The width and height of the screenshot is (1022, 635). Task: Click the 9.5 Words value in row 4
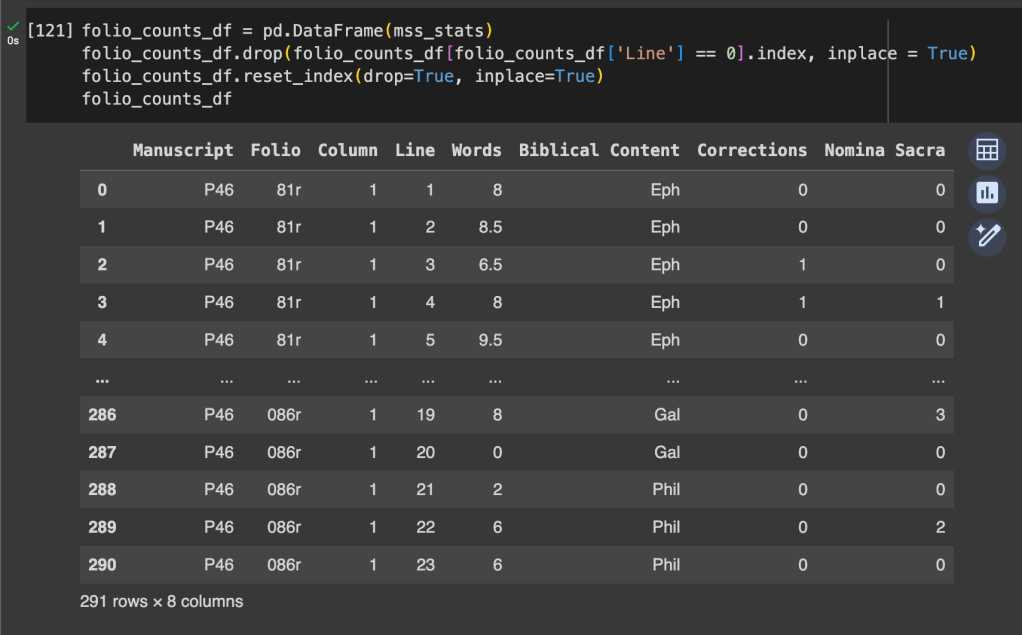pos(490,340)
